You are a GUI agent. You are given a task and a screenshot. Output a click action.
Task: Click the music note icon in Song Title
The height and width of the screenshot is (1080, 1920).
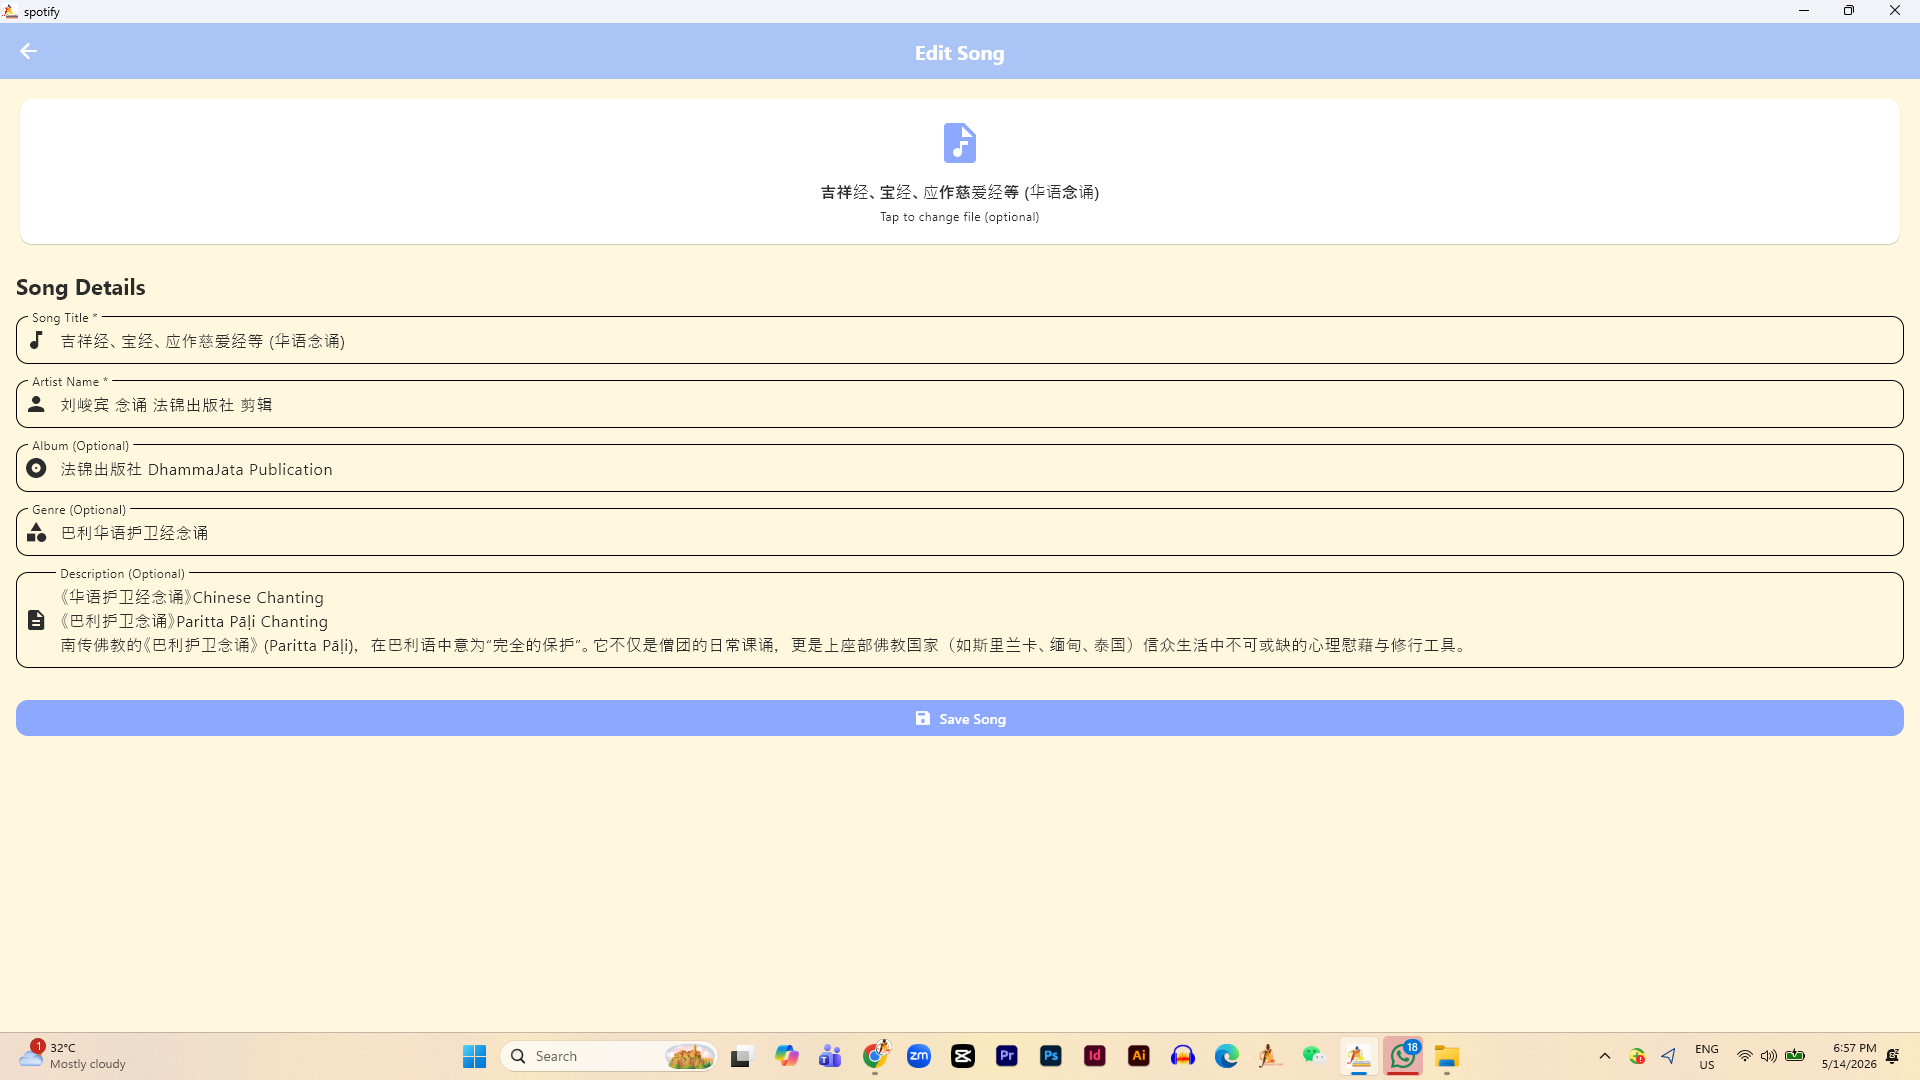pyautogui.click(x=37, y=340)
